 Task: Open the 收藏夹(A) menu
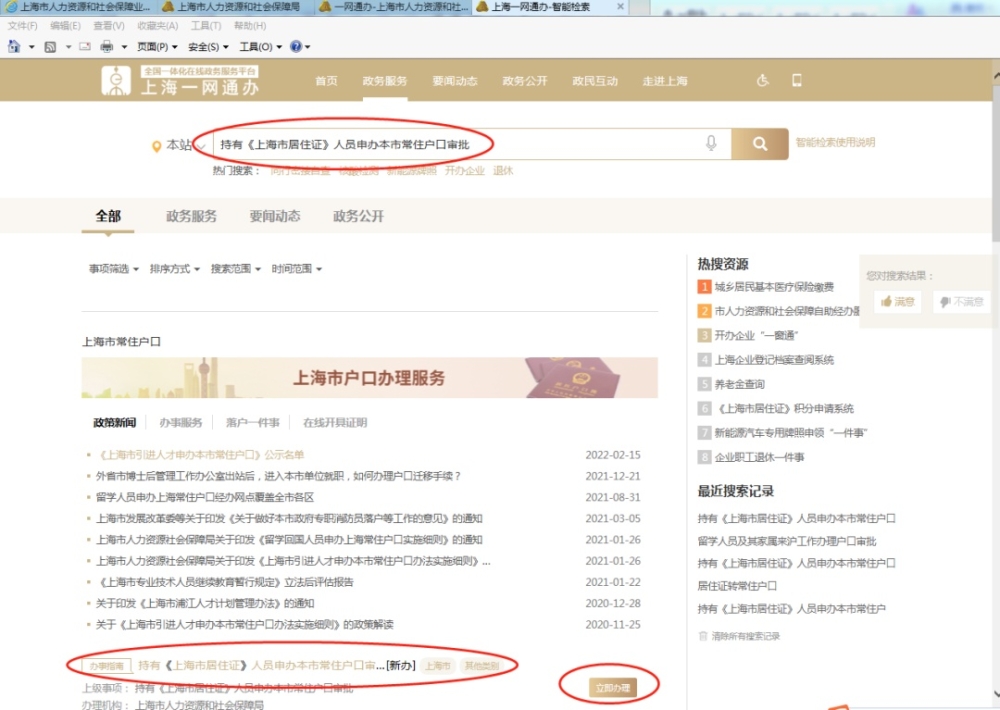158,26
